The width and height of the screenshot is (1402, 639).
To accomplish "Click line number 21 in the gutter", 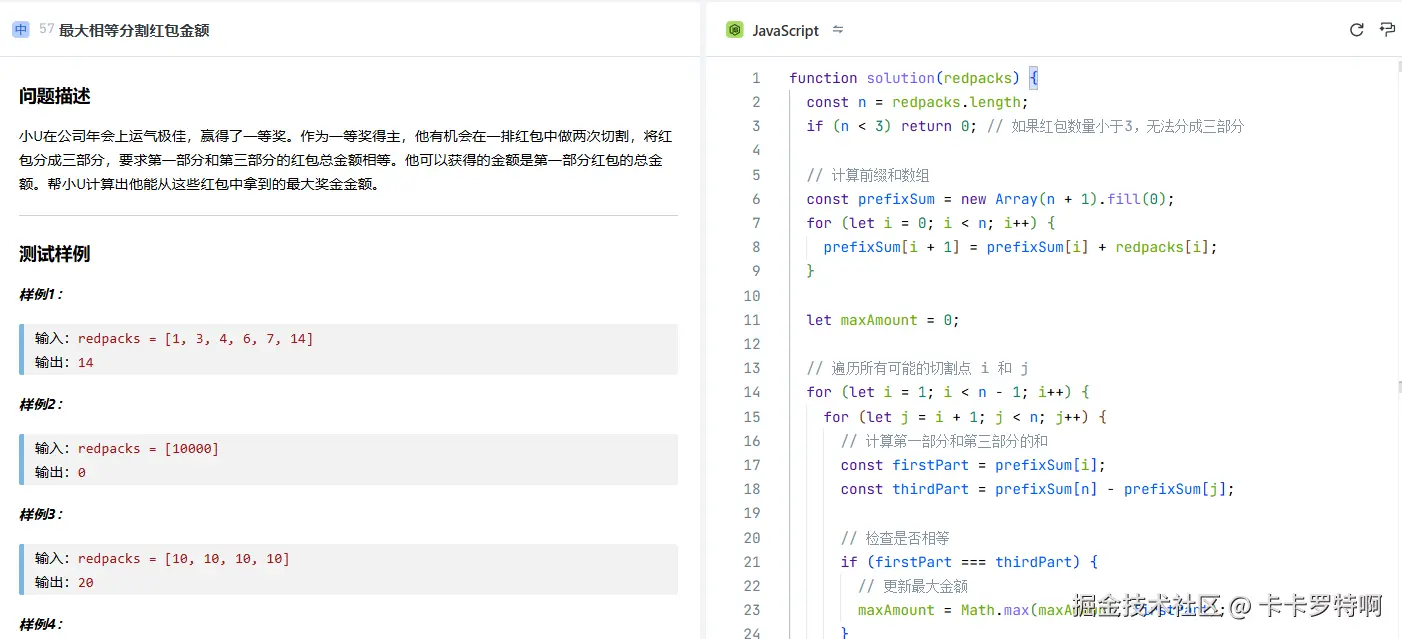I will pyautogui.click(x=751, y=562).
